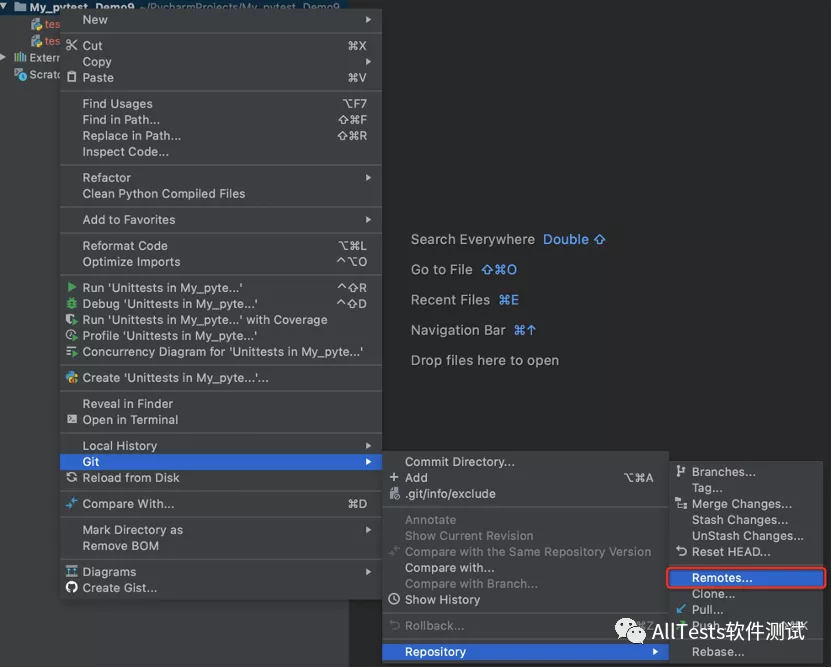Choose Reformat Code

coord(221,246)
